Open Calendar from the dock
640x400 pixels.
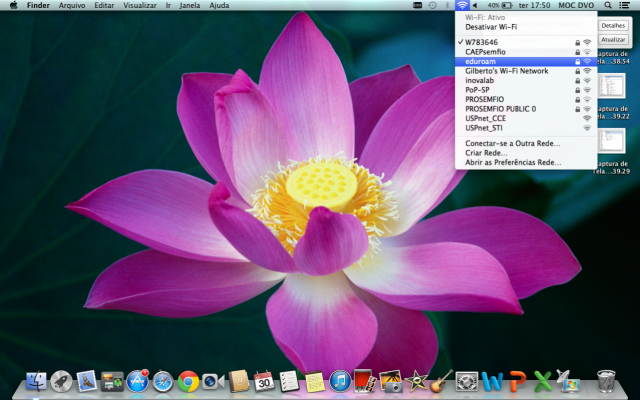264,381
